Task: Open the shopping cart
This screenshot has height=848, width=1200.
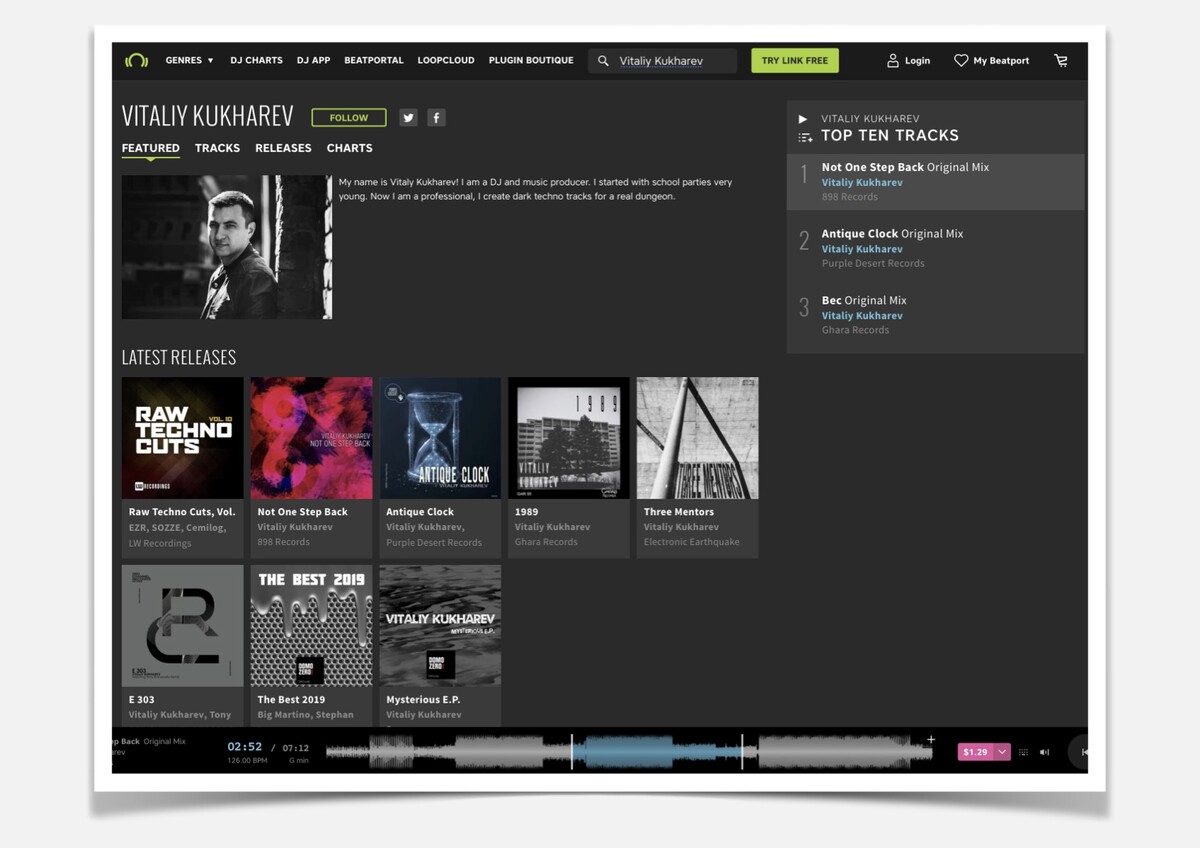Action: point(1061,61)
